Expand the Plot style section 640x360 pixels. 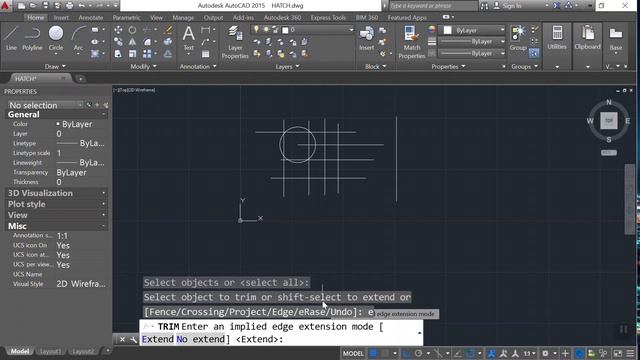click(x=57, y=204)
